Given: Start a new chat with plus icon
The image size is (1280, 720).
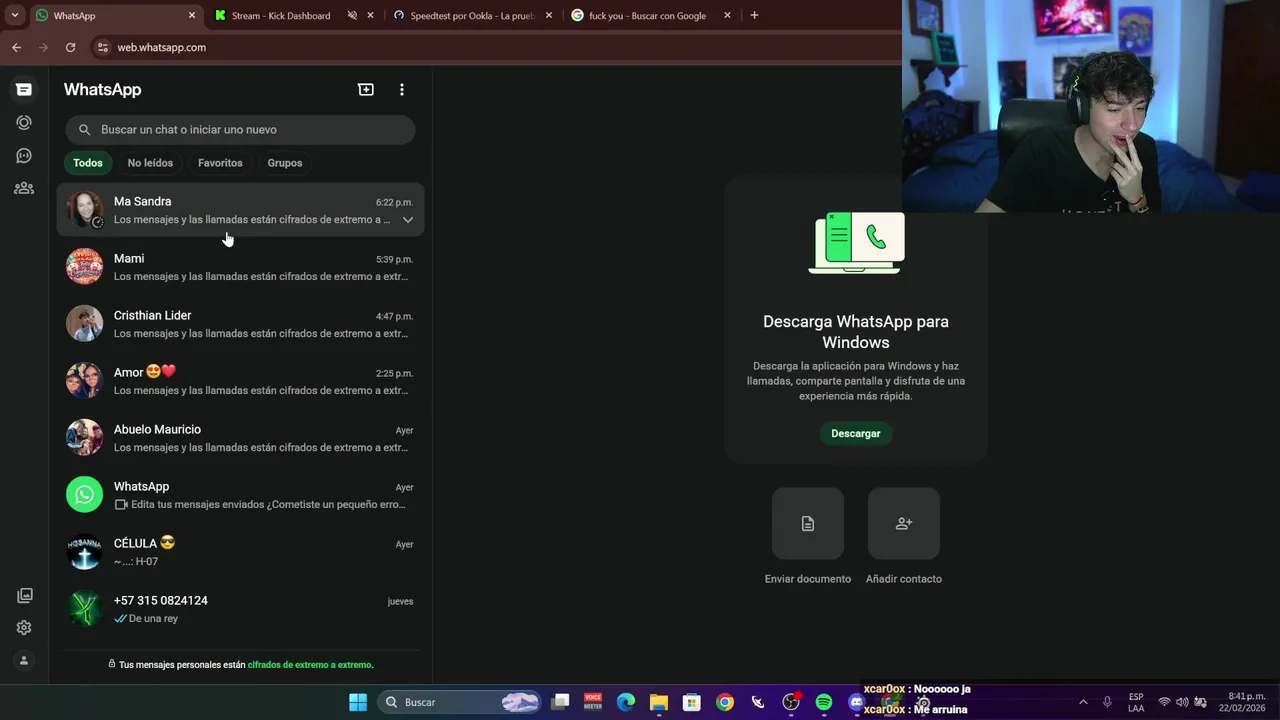Looking at the screenshot, I should pos(366,89).
